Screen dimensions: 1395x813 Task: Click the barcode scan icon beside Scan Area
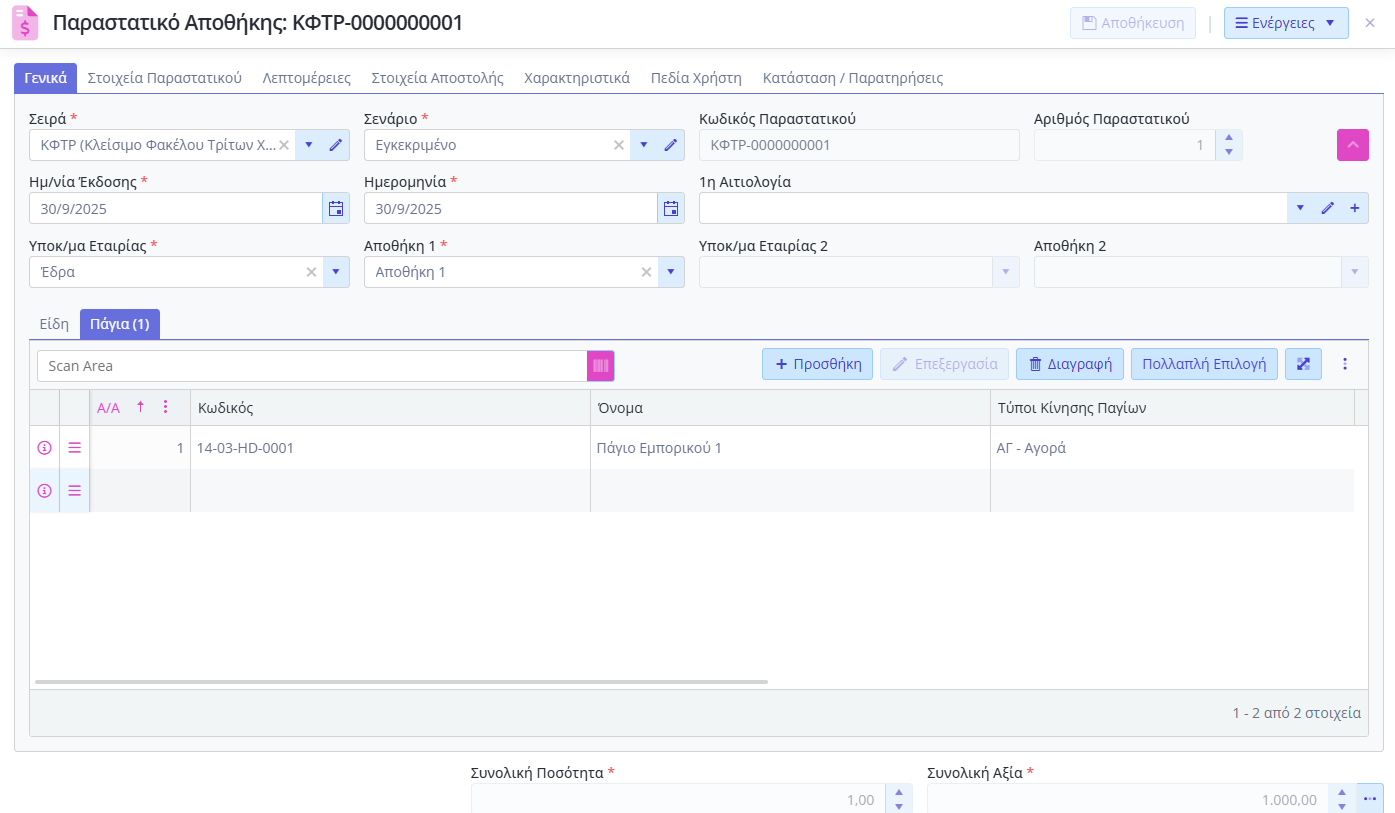pos(600,366)
